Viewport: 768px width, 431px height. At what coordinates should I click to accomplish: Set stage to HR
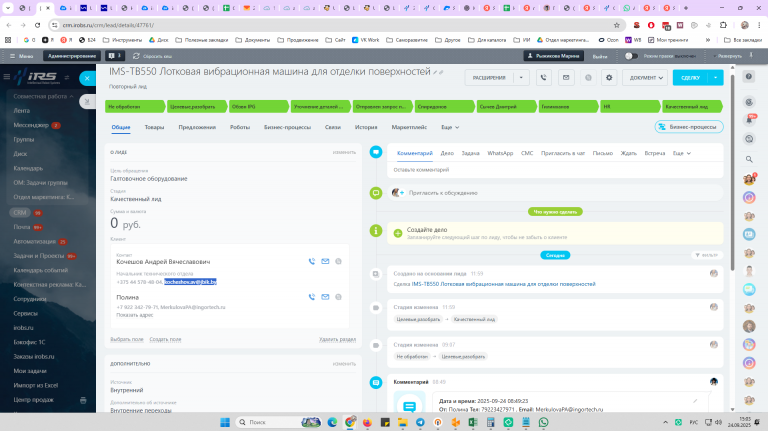[x=630, y=106]
